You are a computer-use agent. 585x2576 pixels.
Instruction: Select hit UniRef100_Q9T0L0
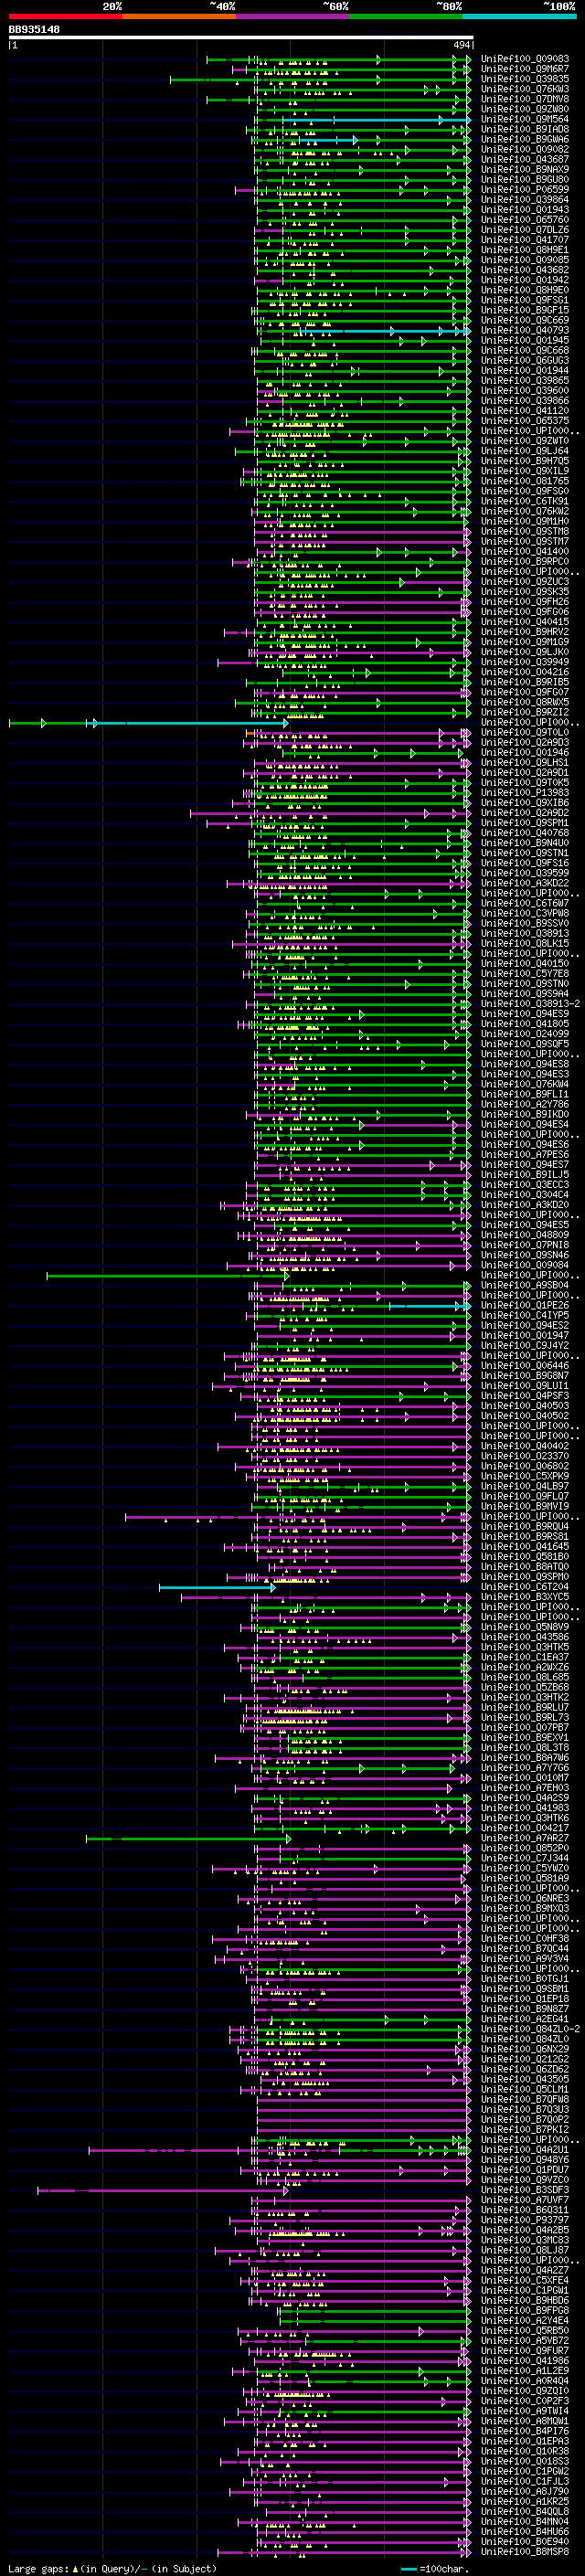525,732
